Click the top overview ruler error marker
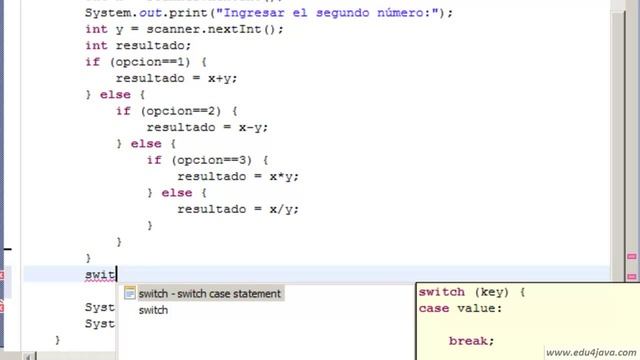This screenshot has width=640, height=360. point(631,256)
